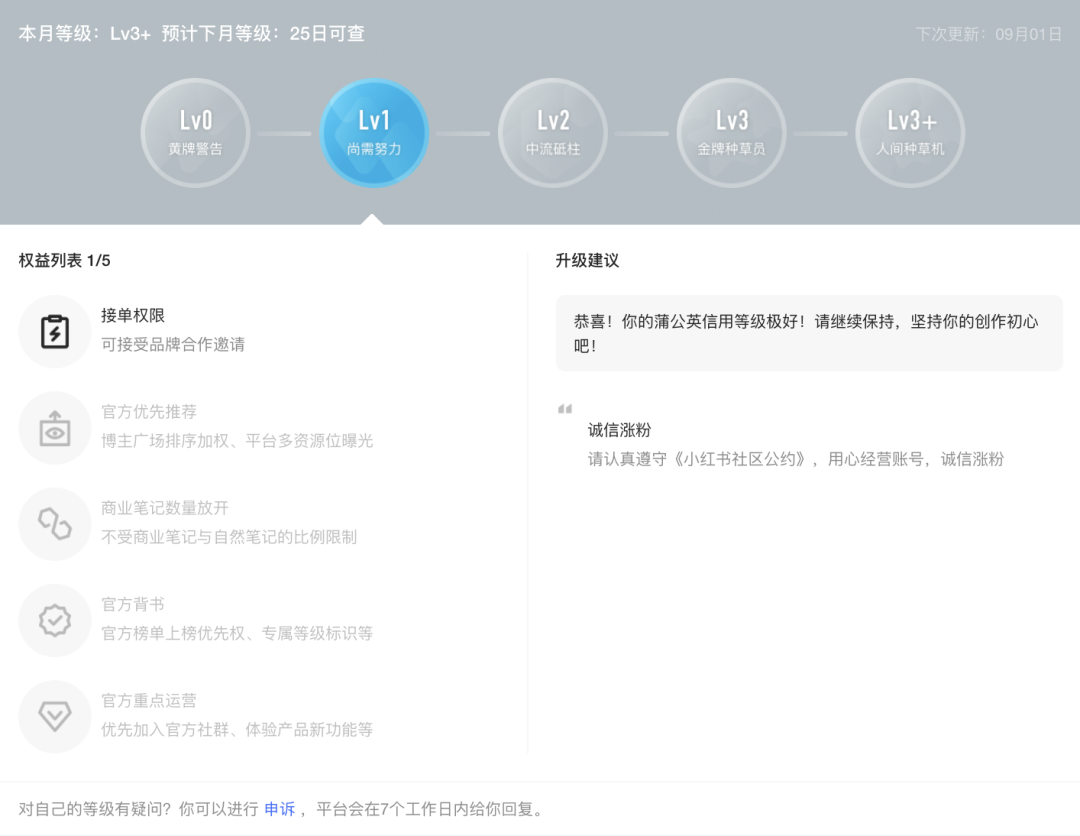1080x836 pixels.
Task: Click the 权益列表 1/5 heading
Action: [65, 260]
